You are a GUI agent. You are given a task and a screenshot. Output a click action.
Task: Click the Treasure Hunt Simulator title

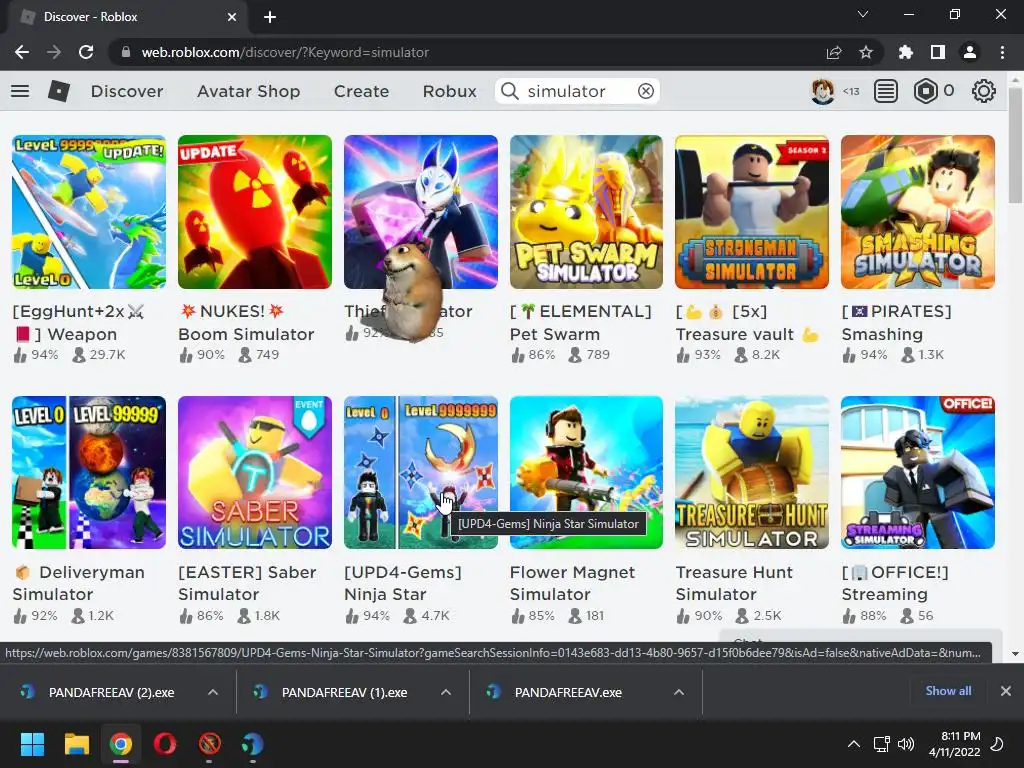coord(734,583)
